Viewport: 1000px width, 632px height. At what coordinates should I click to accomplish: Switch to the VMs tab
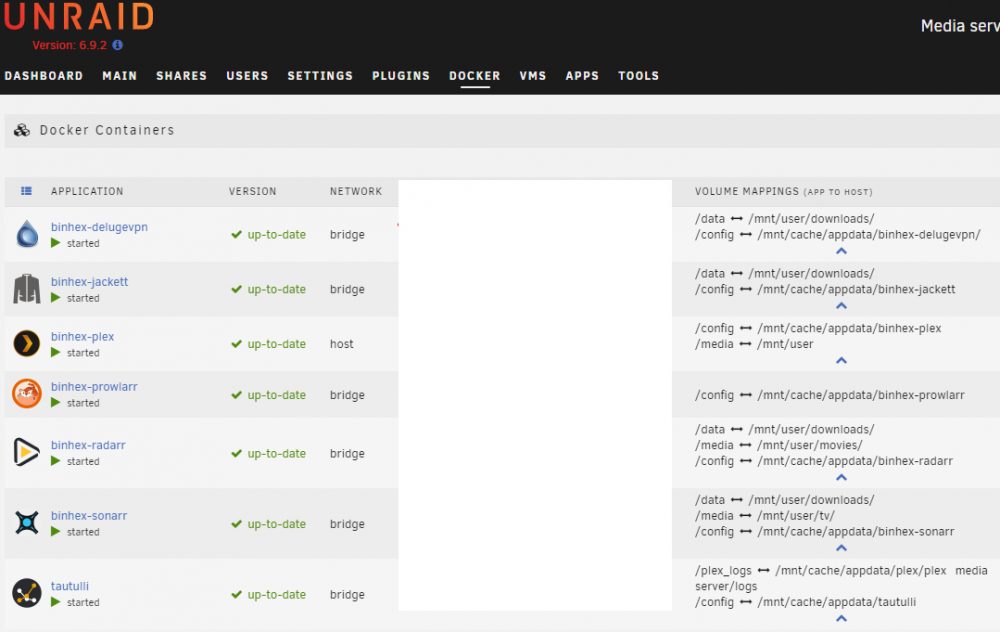(x=533, y=76)
